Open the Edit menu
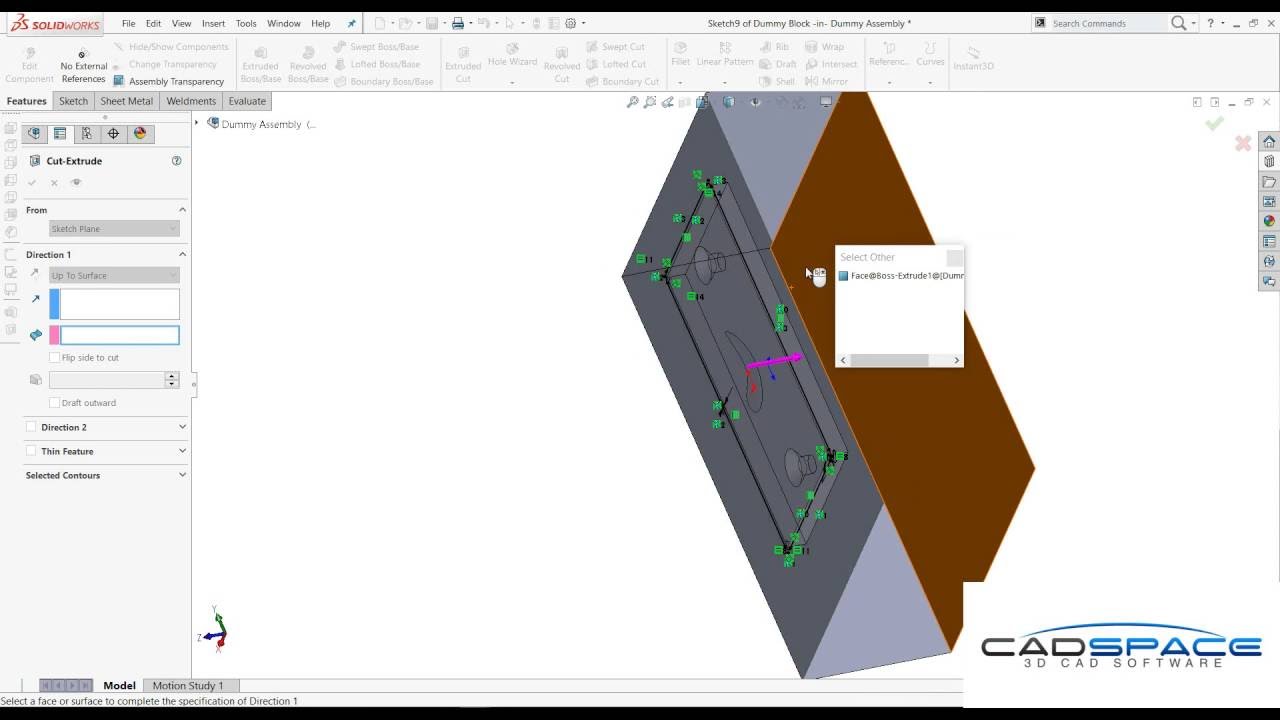 [x=153, y=23]
